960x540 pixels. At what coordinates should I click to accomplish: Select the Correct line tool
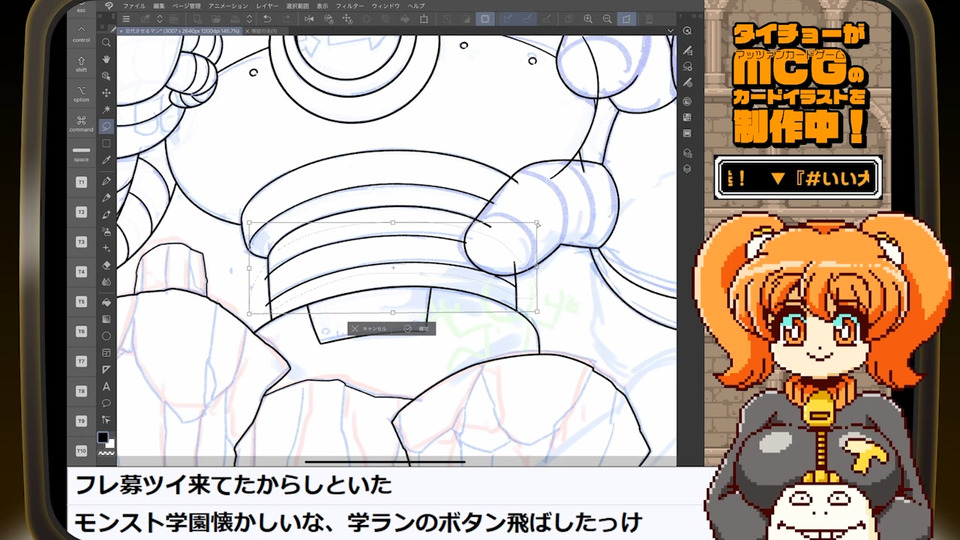(x=107, y=420)
